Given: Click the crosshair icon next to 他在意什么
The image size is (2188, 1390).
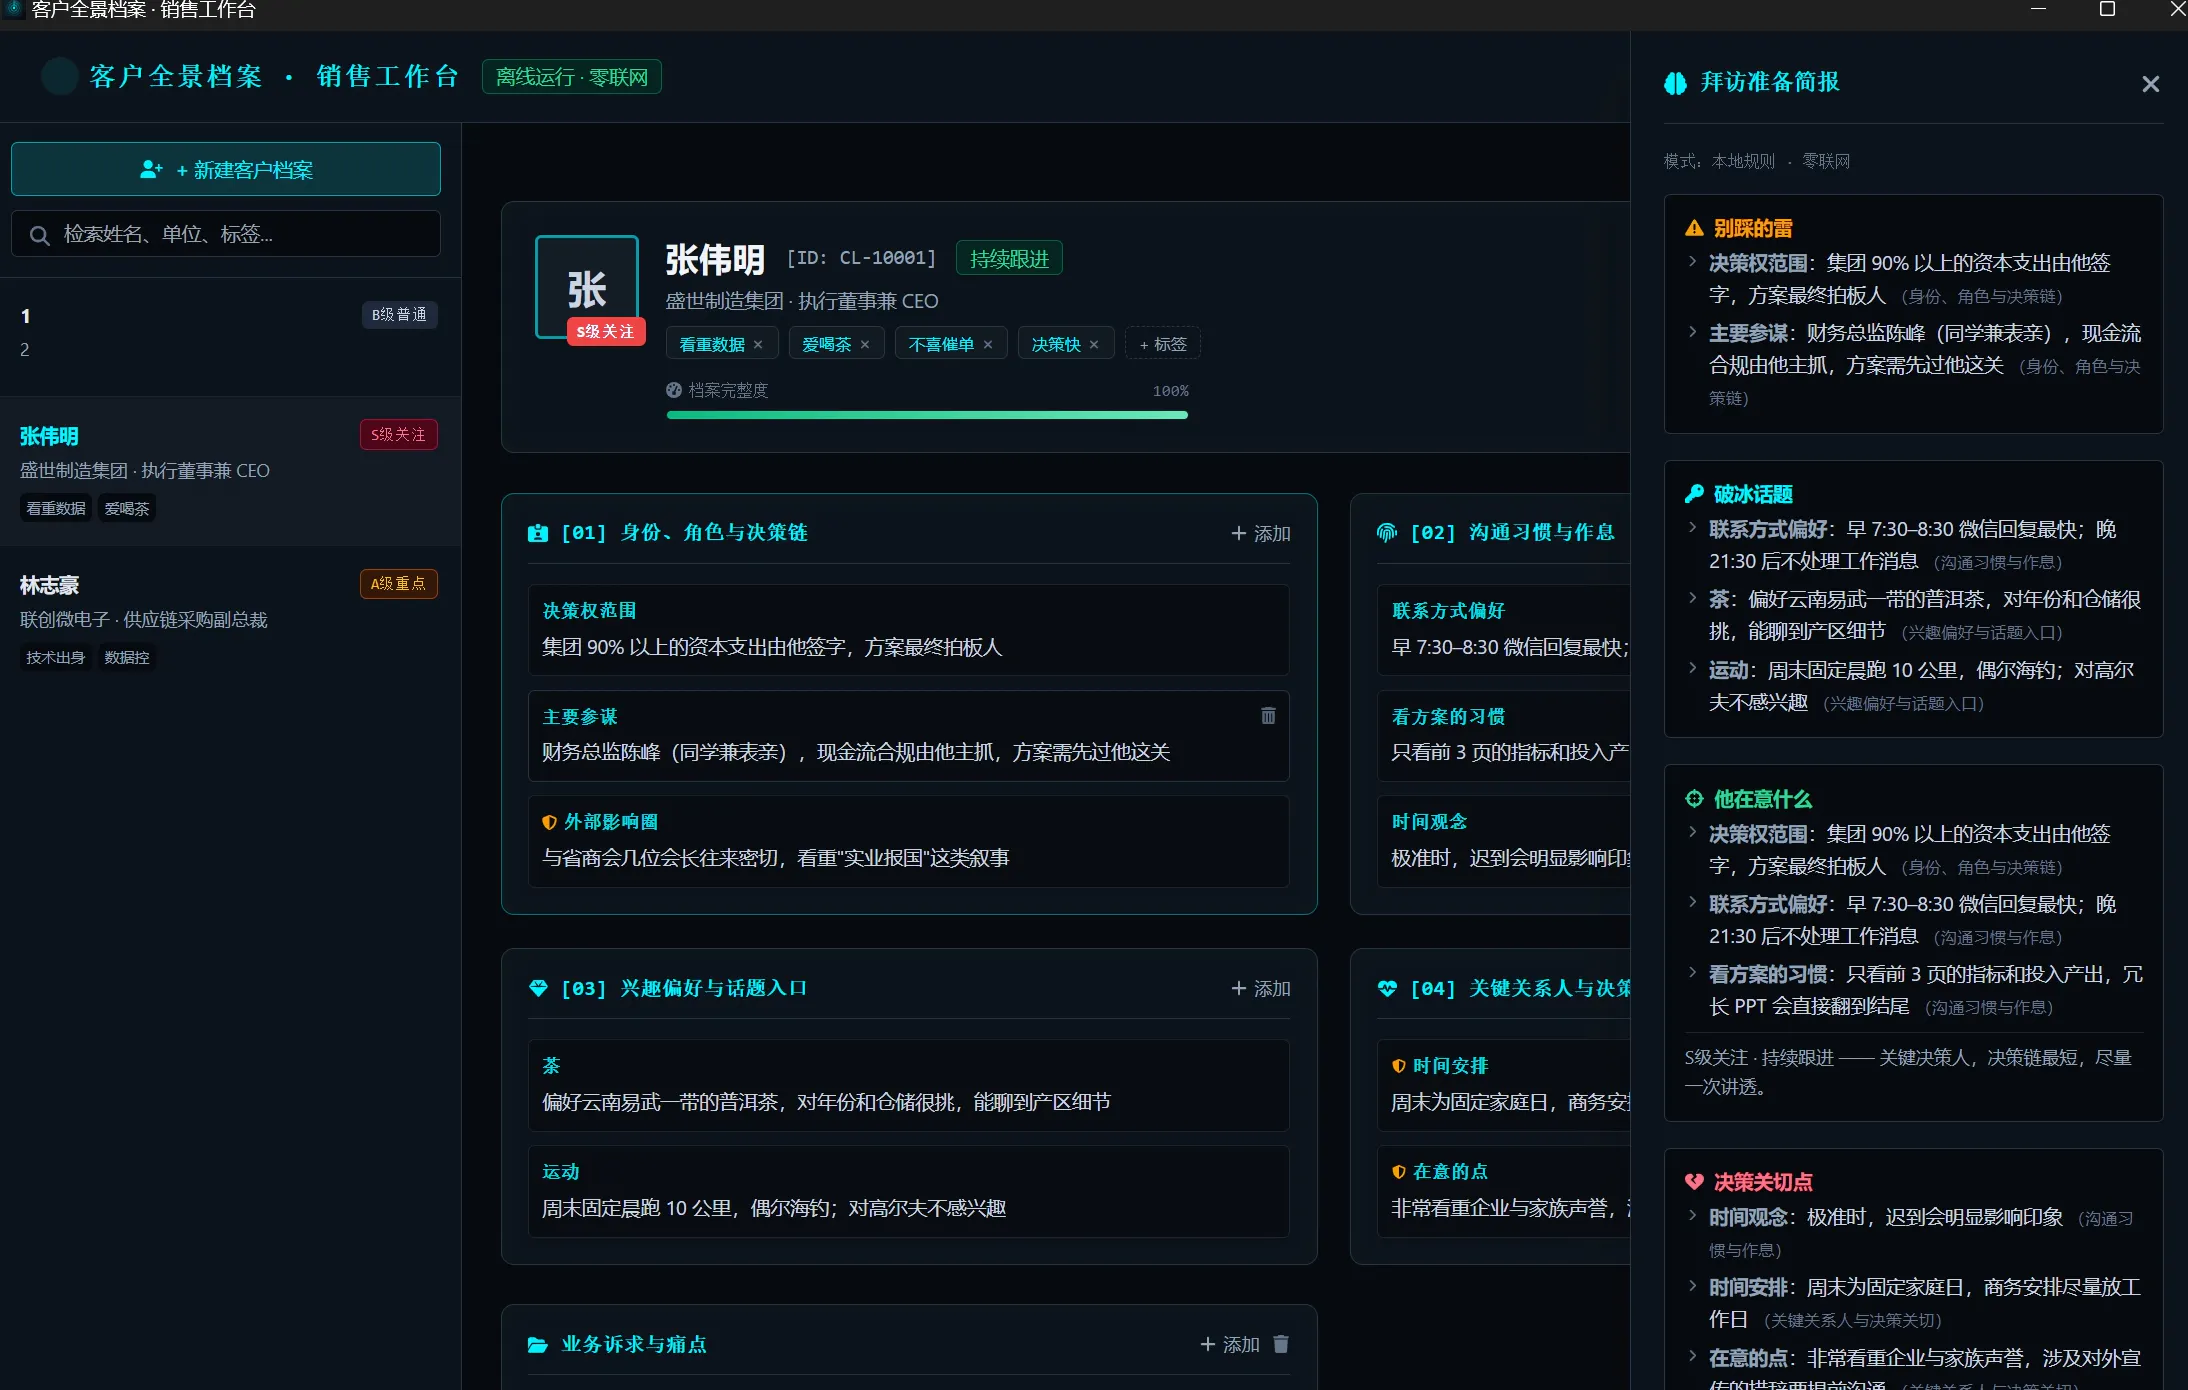Looking at the screenshot, I should (x=1694, y=798).
